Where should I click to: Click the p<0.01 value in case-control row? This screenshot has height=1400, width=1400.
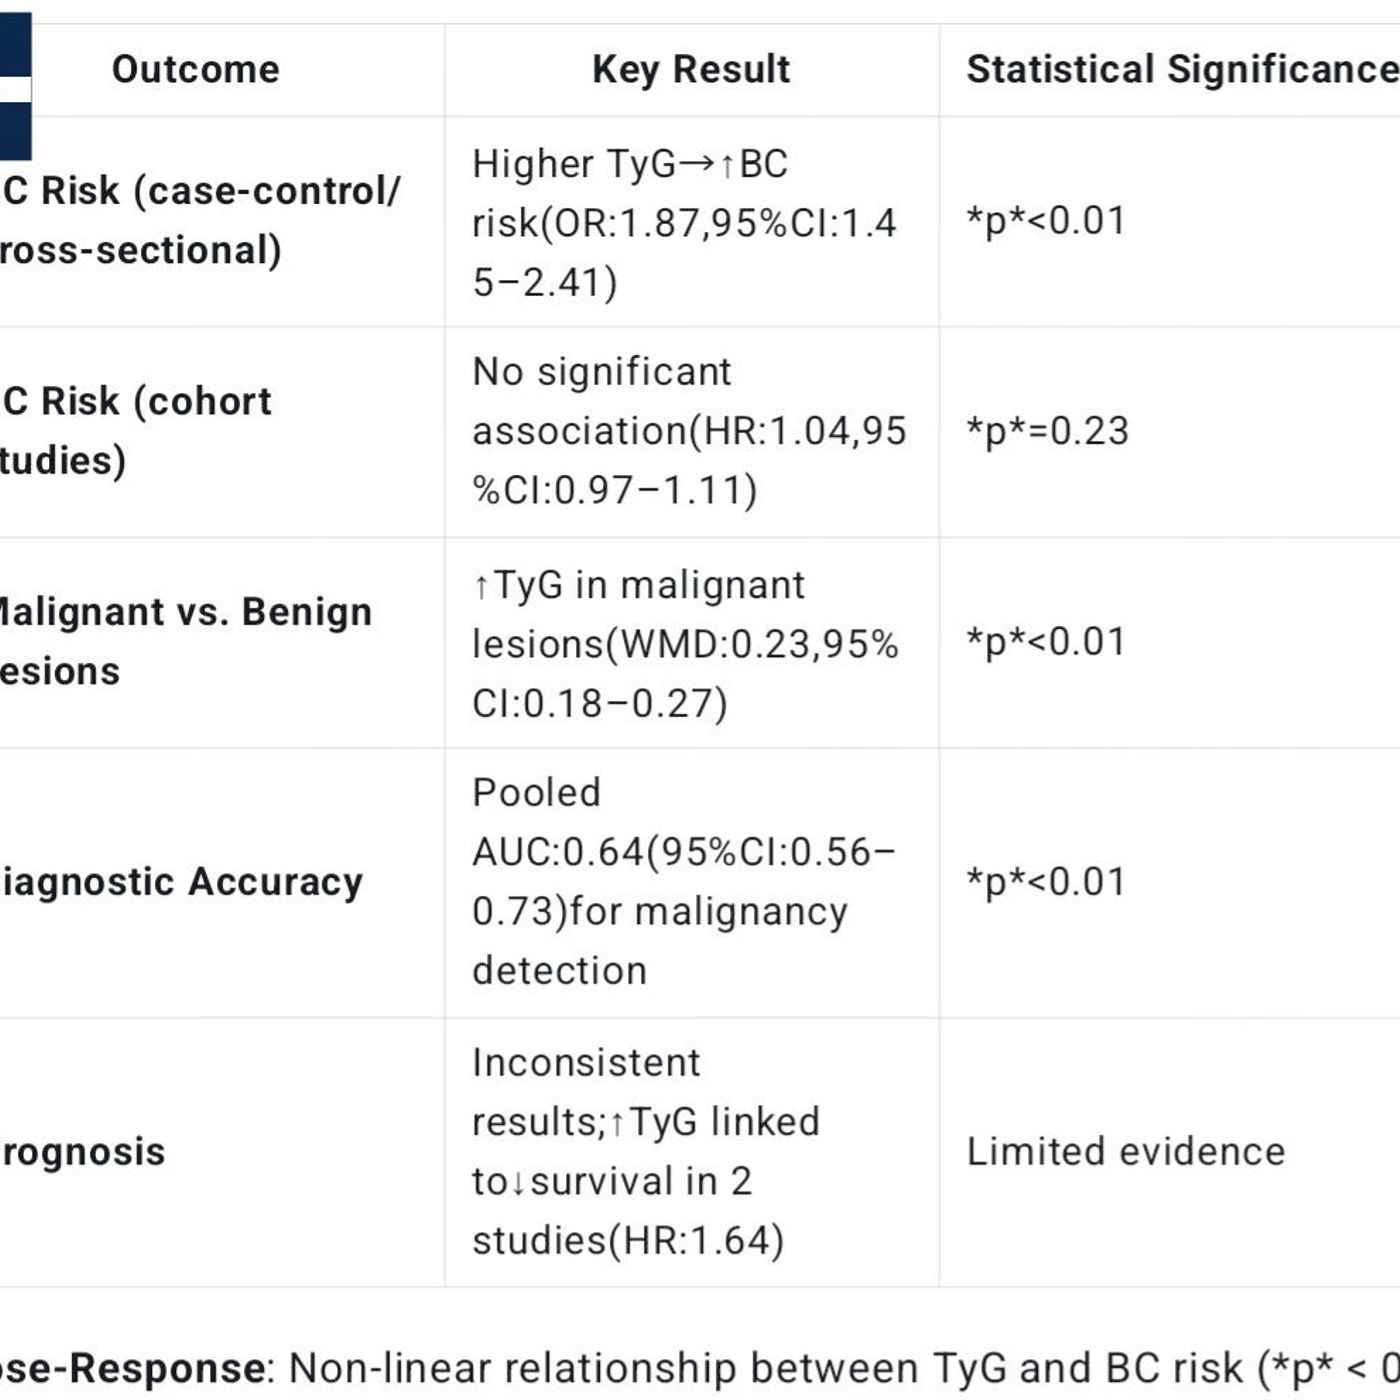(x=1046, y=221)
